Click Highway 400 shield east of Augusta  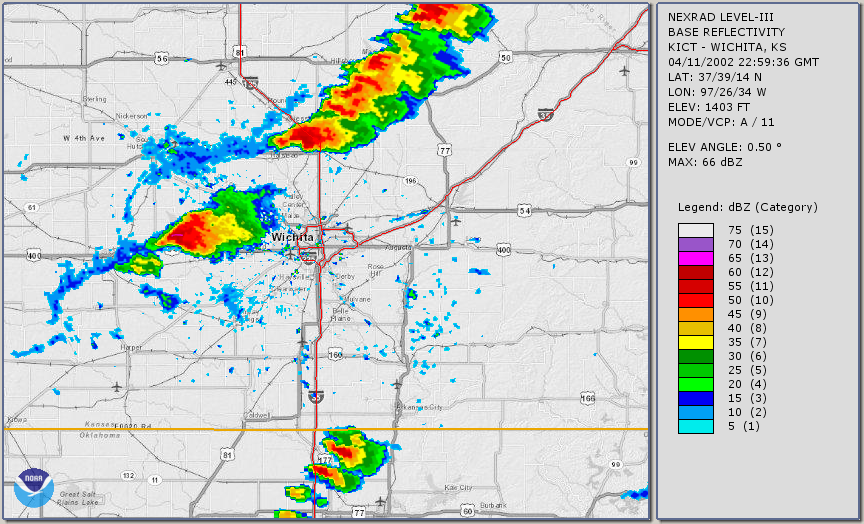click(503, 250)
